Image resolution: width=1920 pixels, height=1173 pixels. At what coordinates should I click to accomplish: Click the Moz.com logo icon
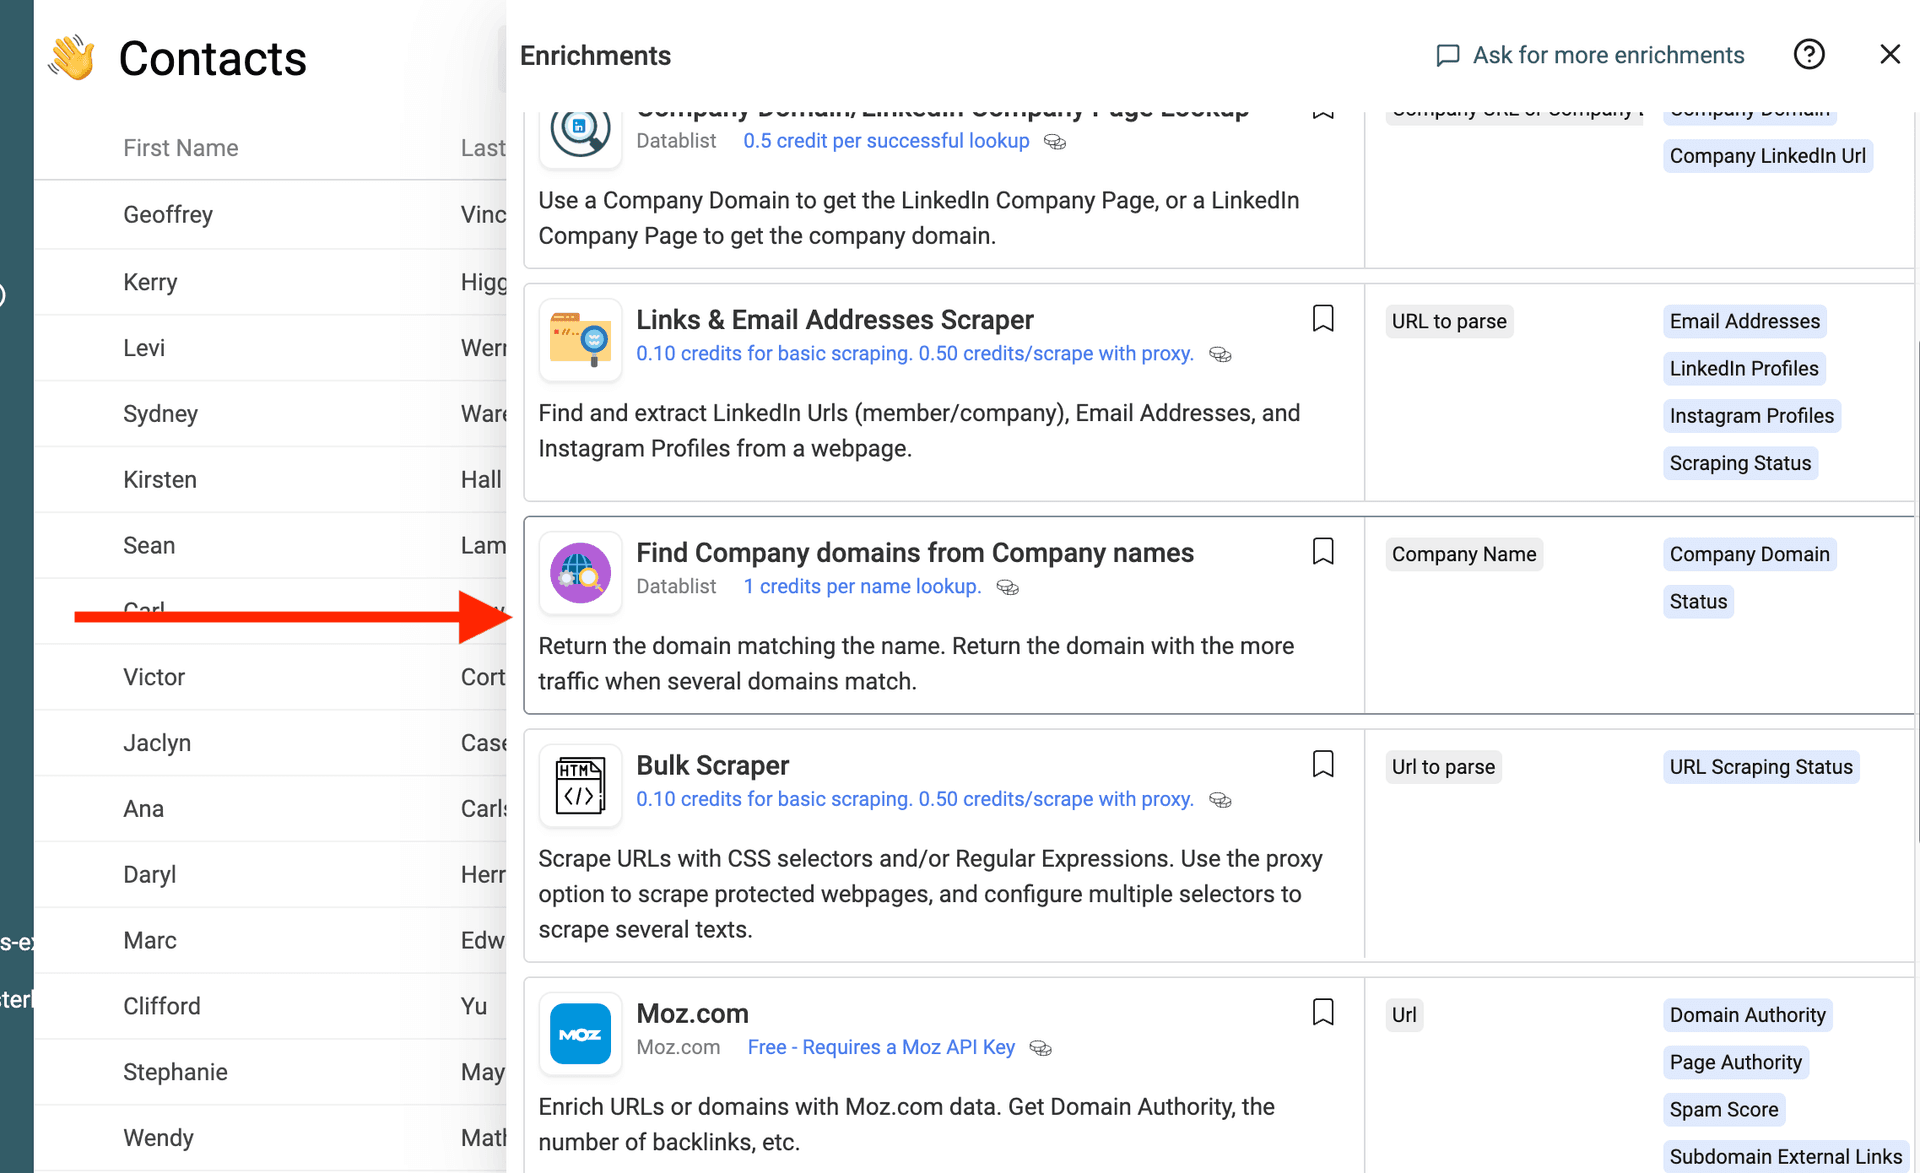pyautogui.click(x=580, y=1034)
